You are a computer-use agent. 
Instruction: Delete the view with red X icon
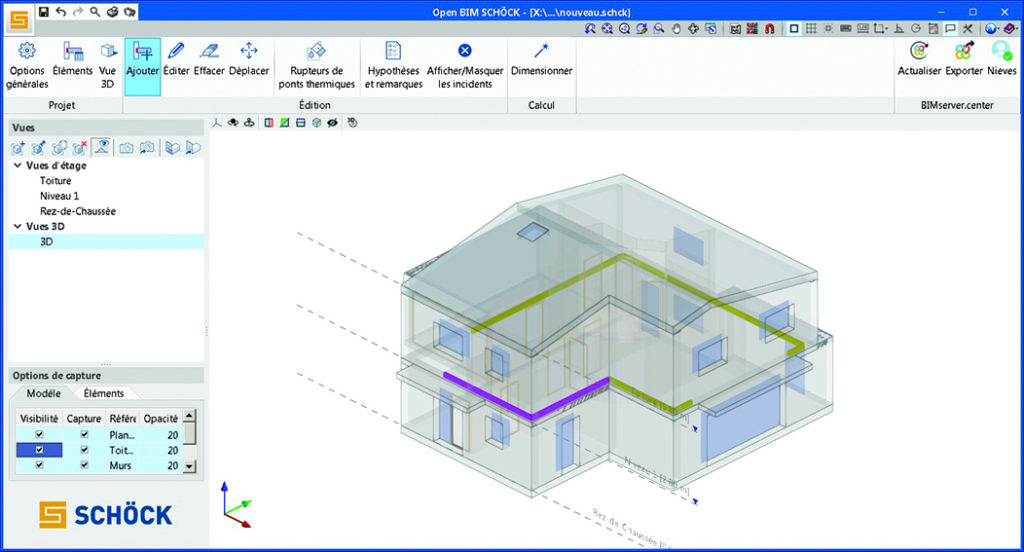point(80,148)
